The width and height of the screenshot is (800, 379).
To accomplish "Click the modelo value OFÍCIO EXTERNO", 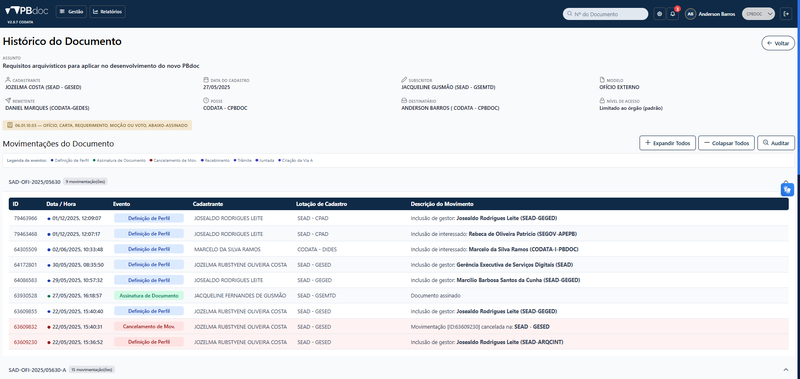I will [619, 87].
